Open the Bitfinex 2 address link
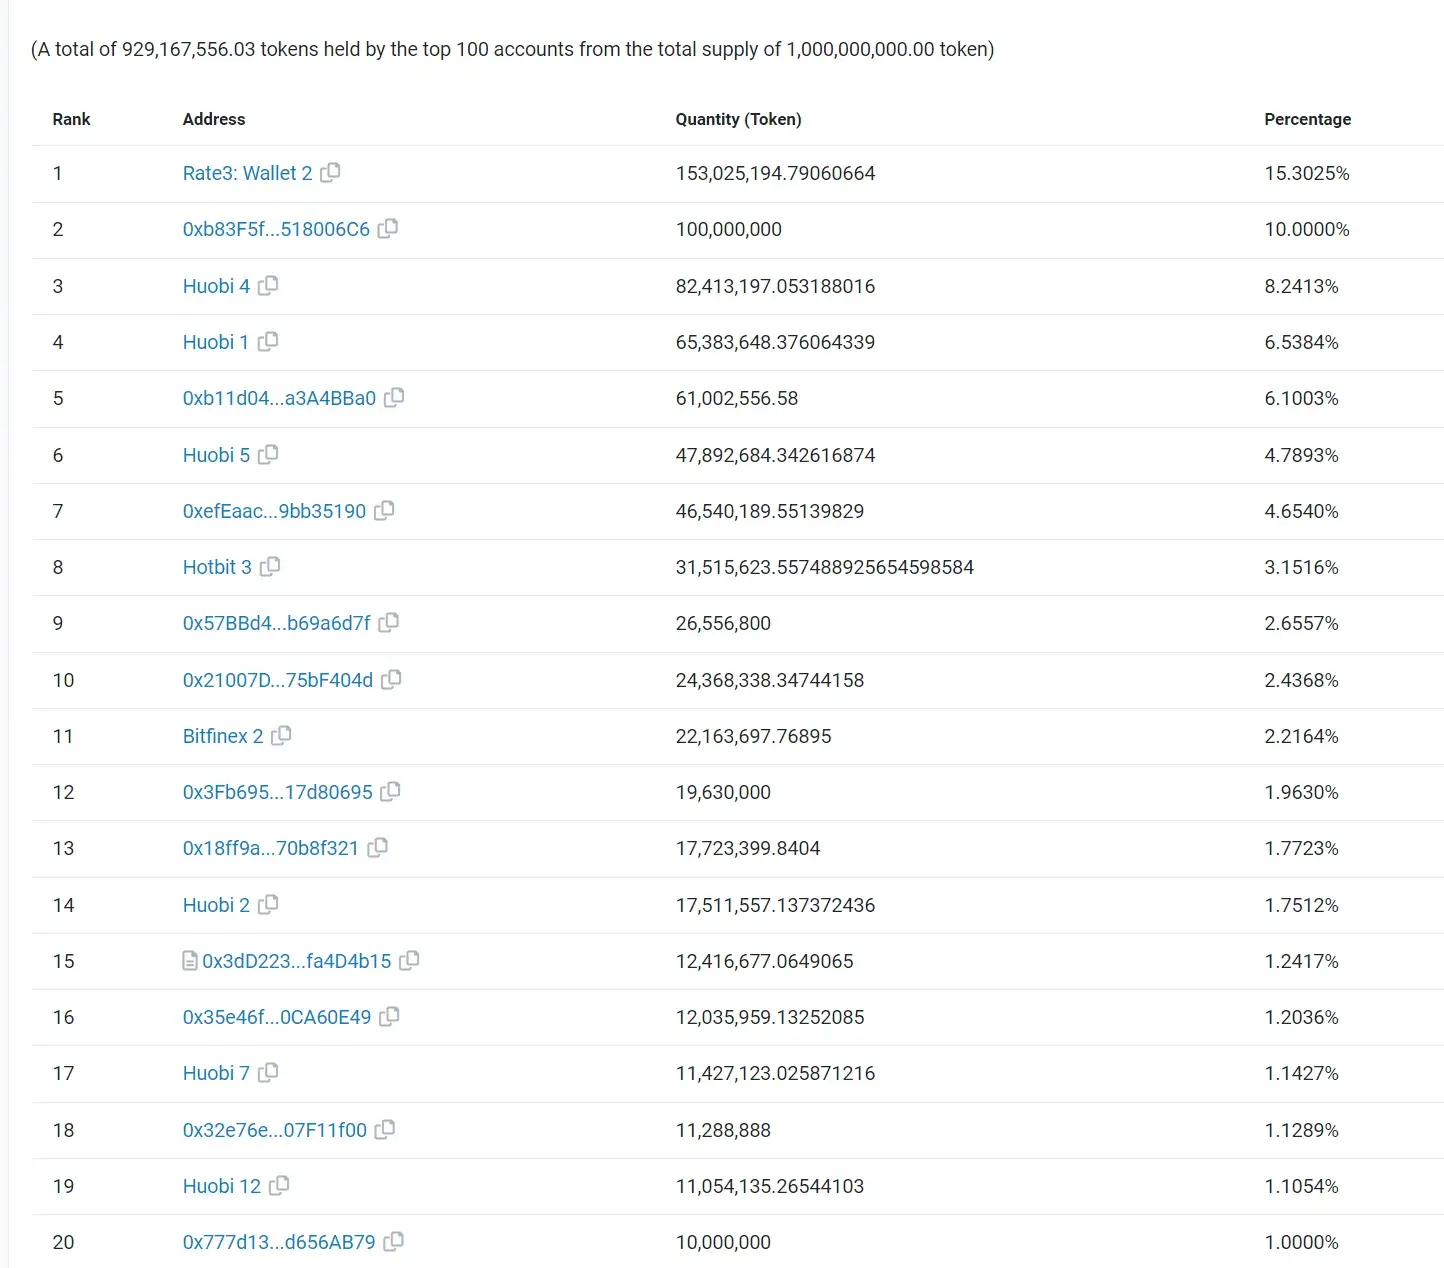The image size is (1444, 1268). click(x=222, y=736)
